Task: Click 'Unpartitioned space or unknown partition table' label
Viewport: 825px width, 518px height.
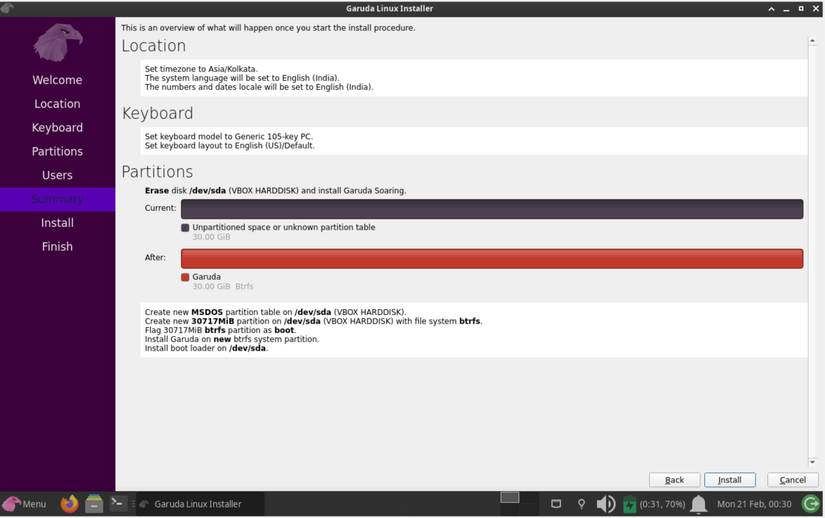Action: tap(284, 227)
